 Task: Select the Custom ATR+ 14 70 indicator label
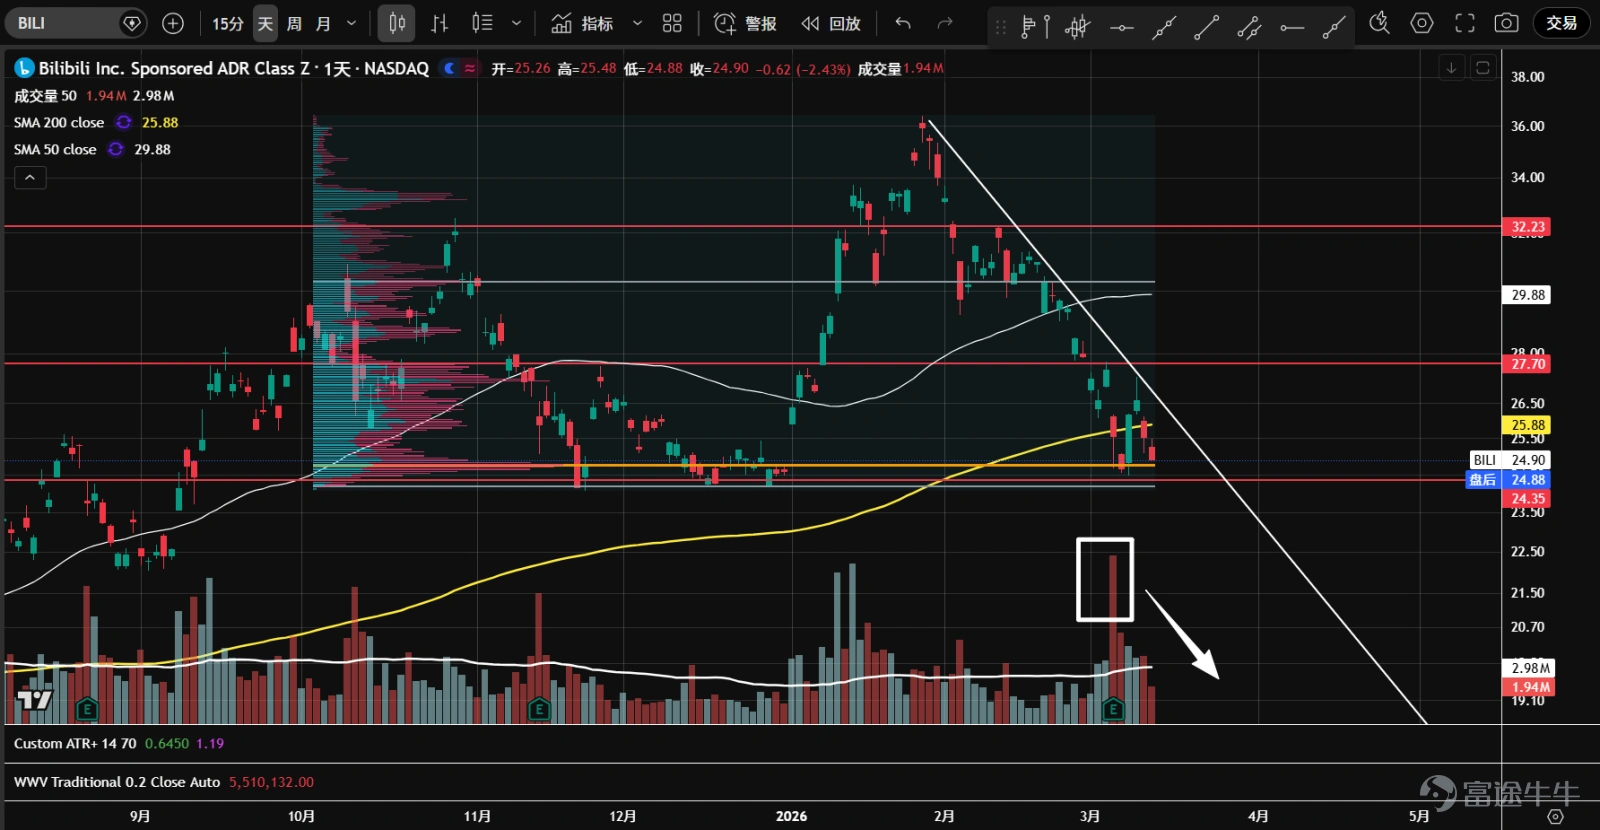point(75,744)
